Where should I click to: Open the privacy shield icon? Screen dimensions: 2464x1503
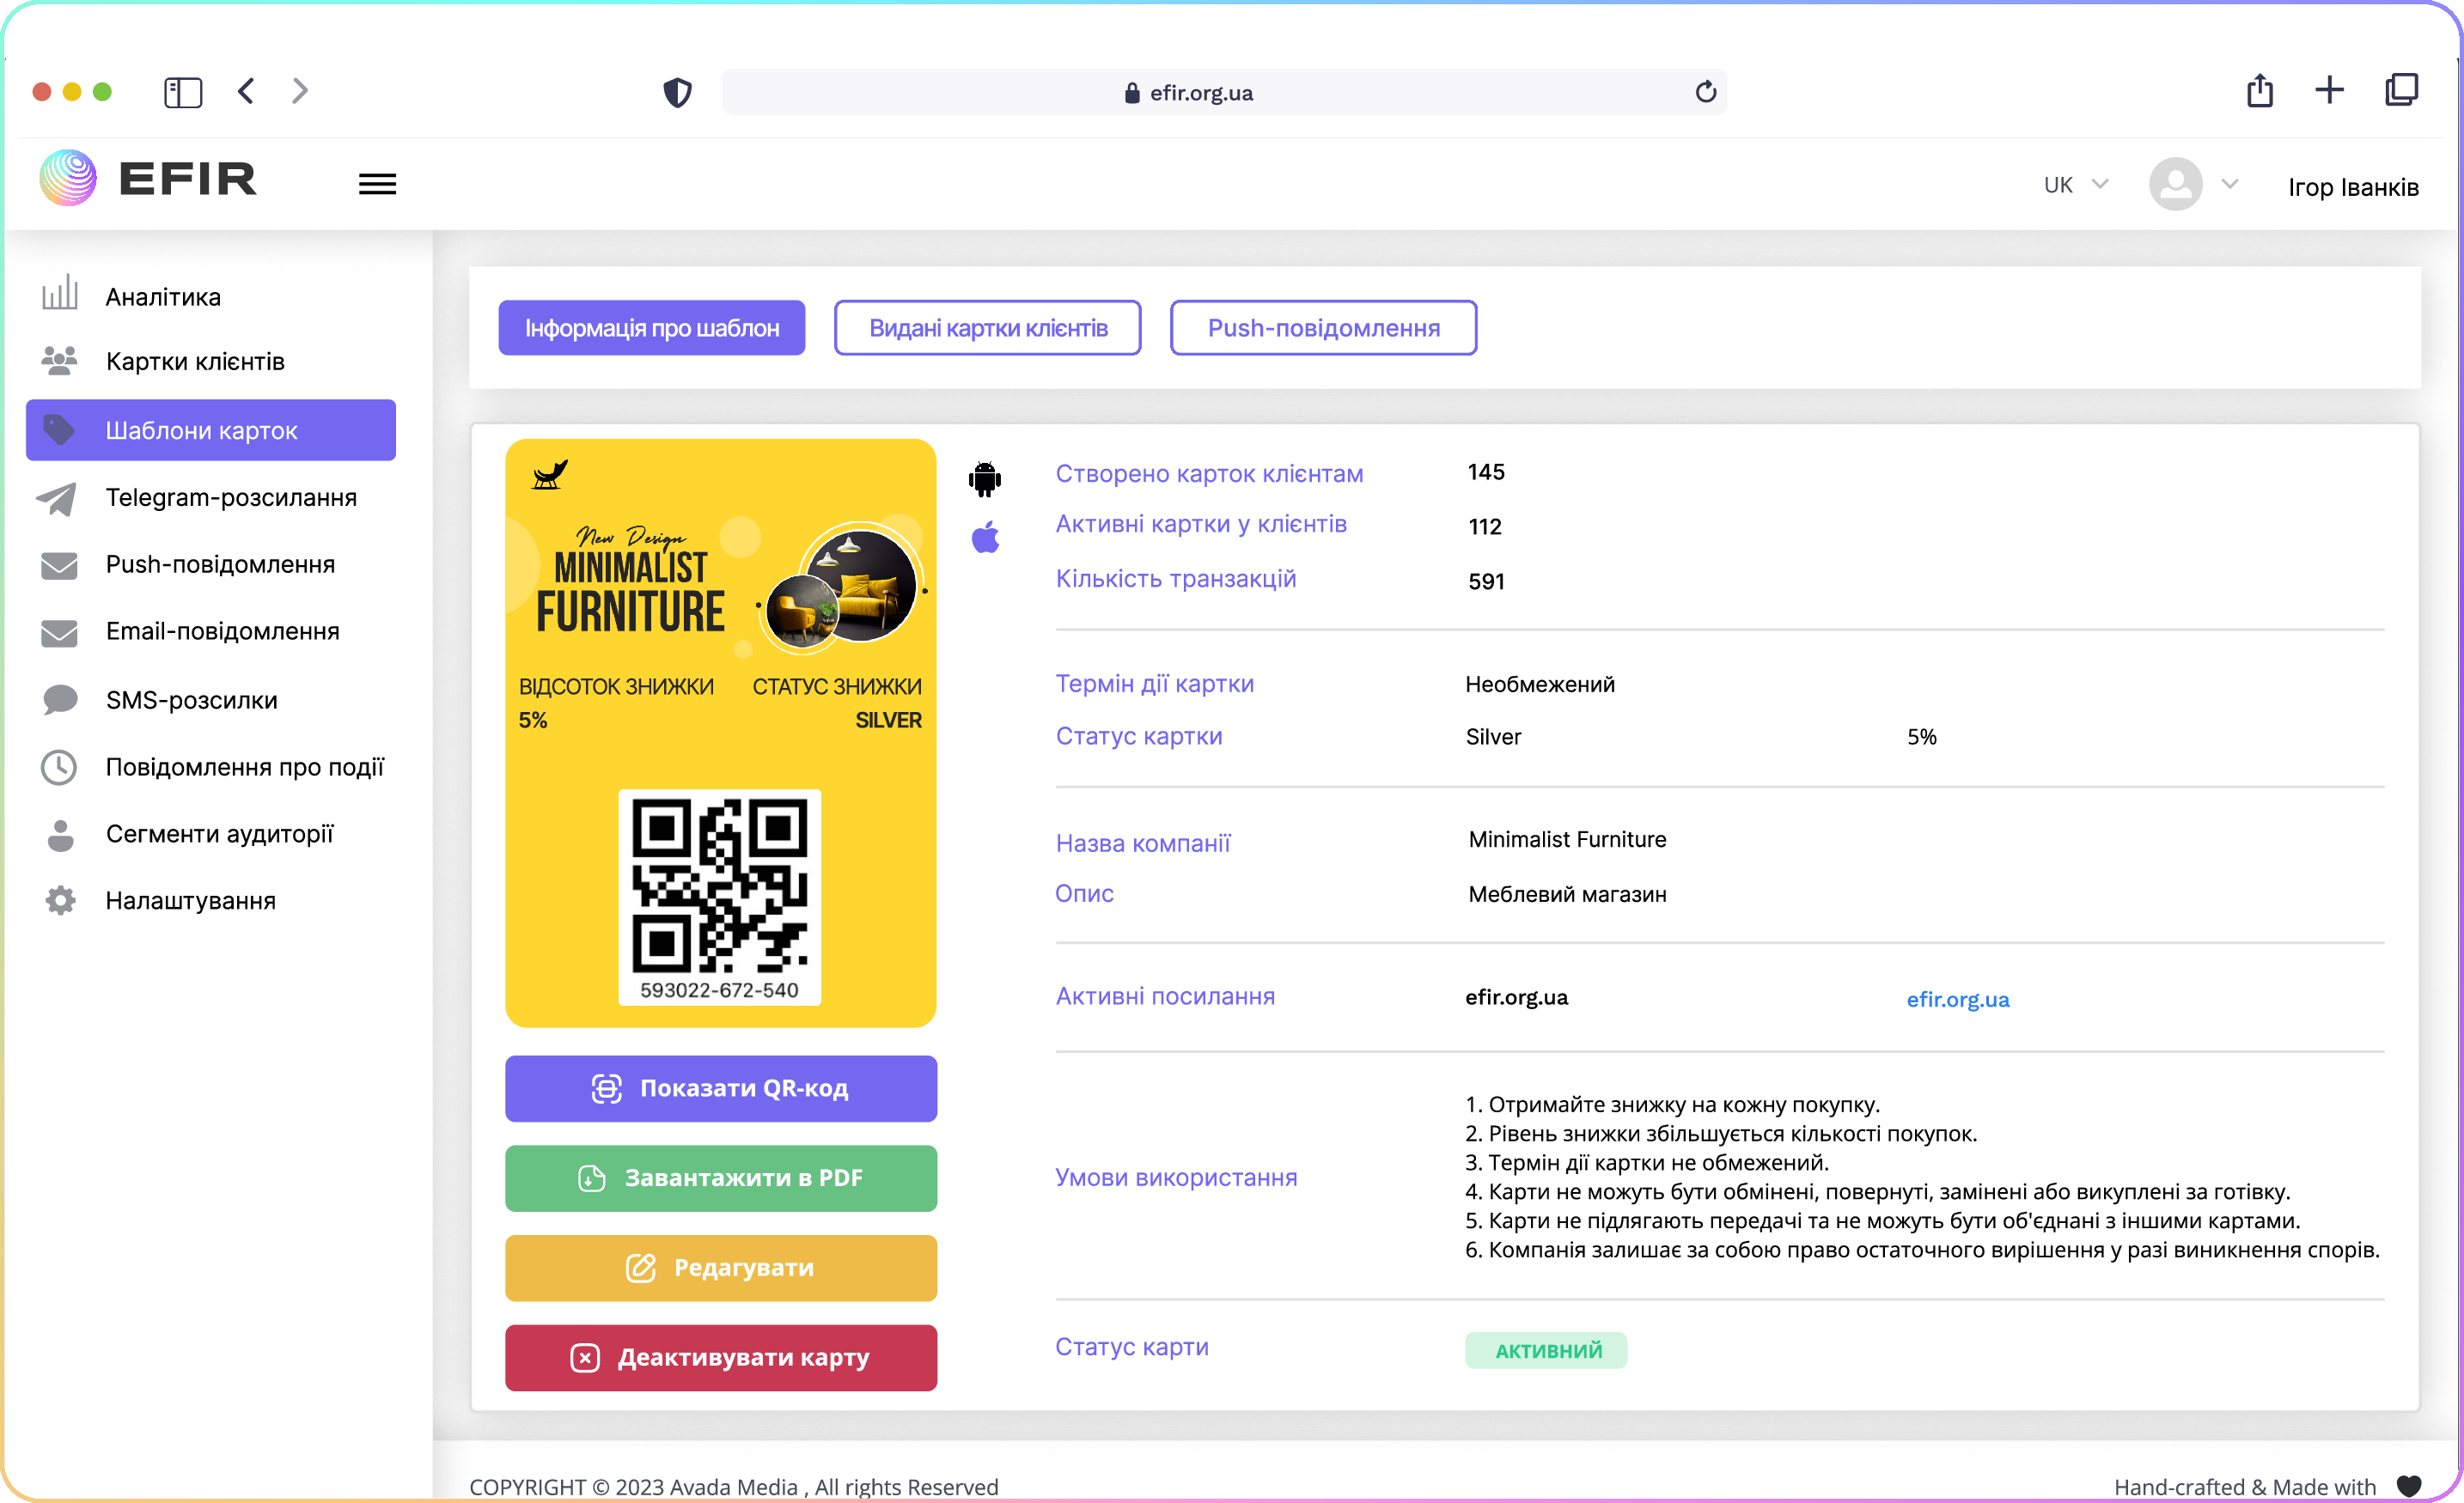coord(678,92)
